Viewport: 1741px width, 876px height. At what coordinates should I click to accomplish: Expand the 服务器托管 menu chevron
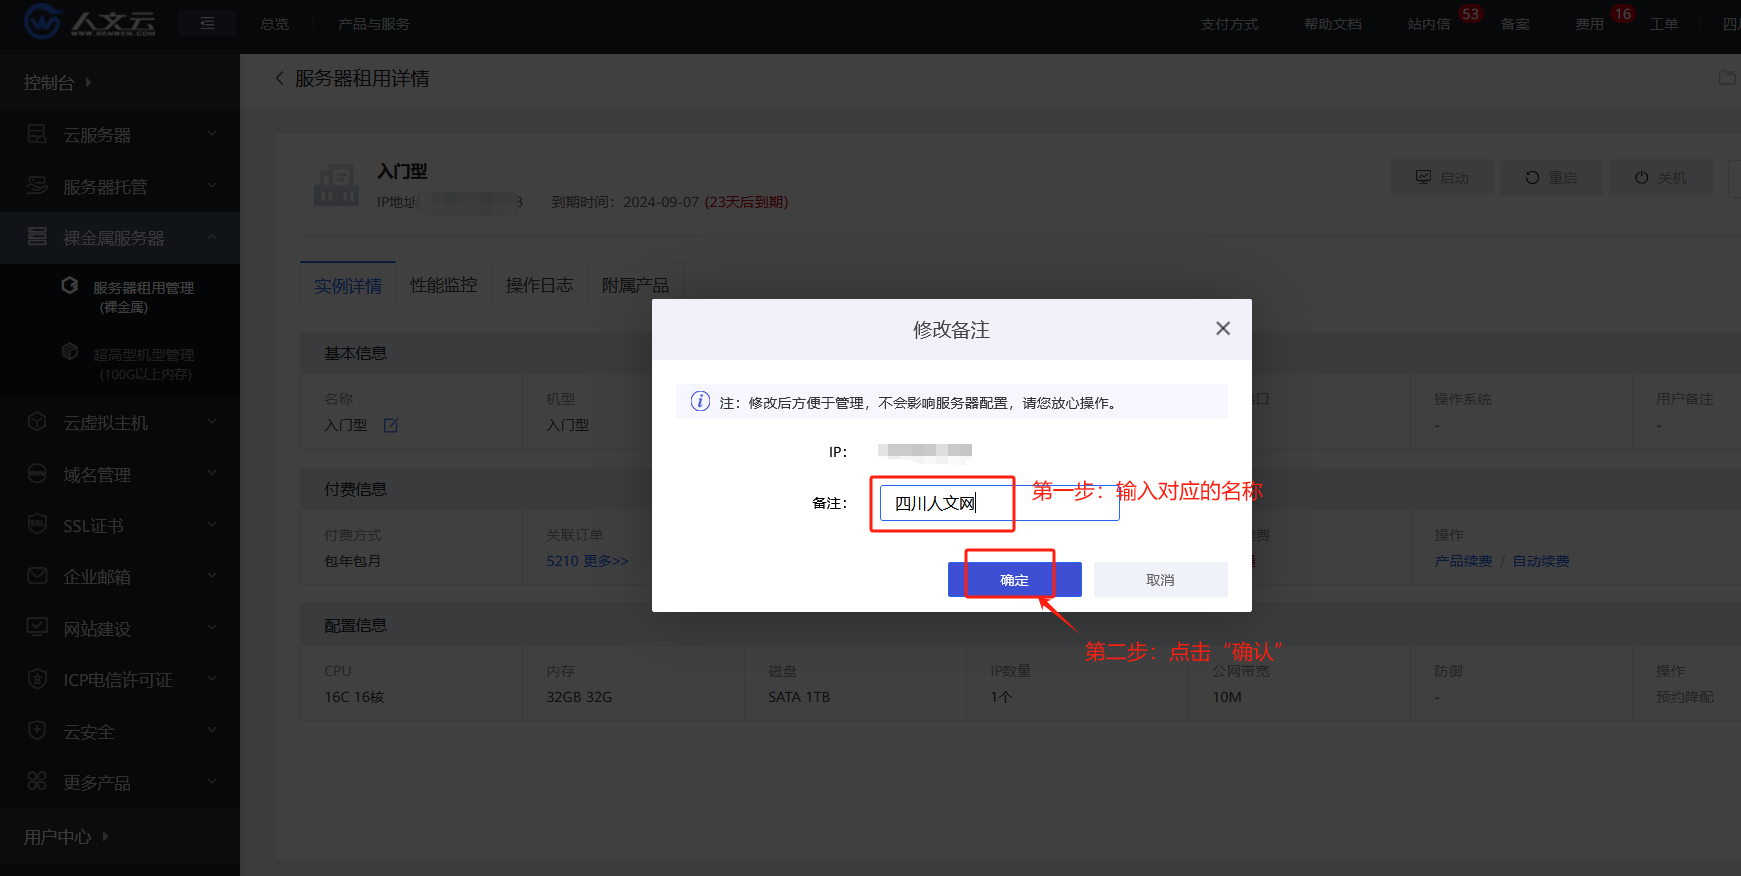pos(212,185)
